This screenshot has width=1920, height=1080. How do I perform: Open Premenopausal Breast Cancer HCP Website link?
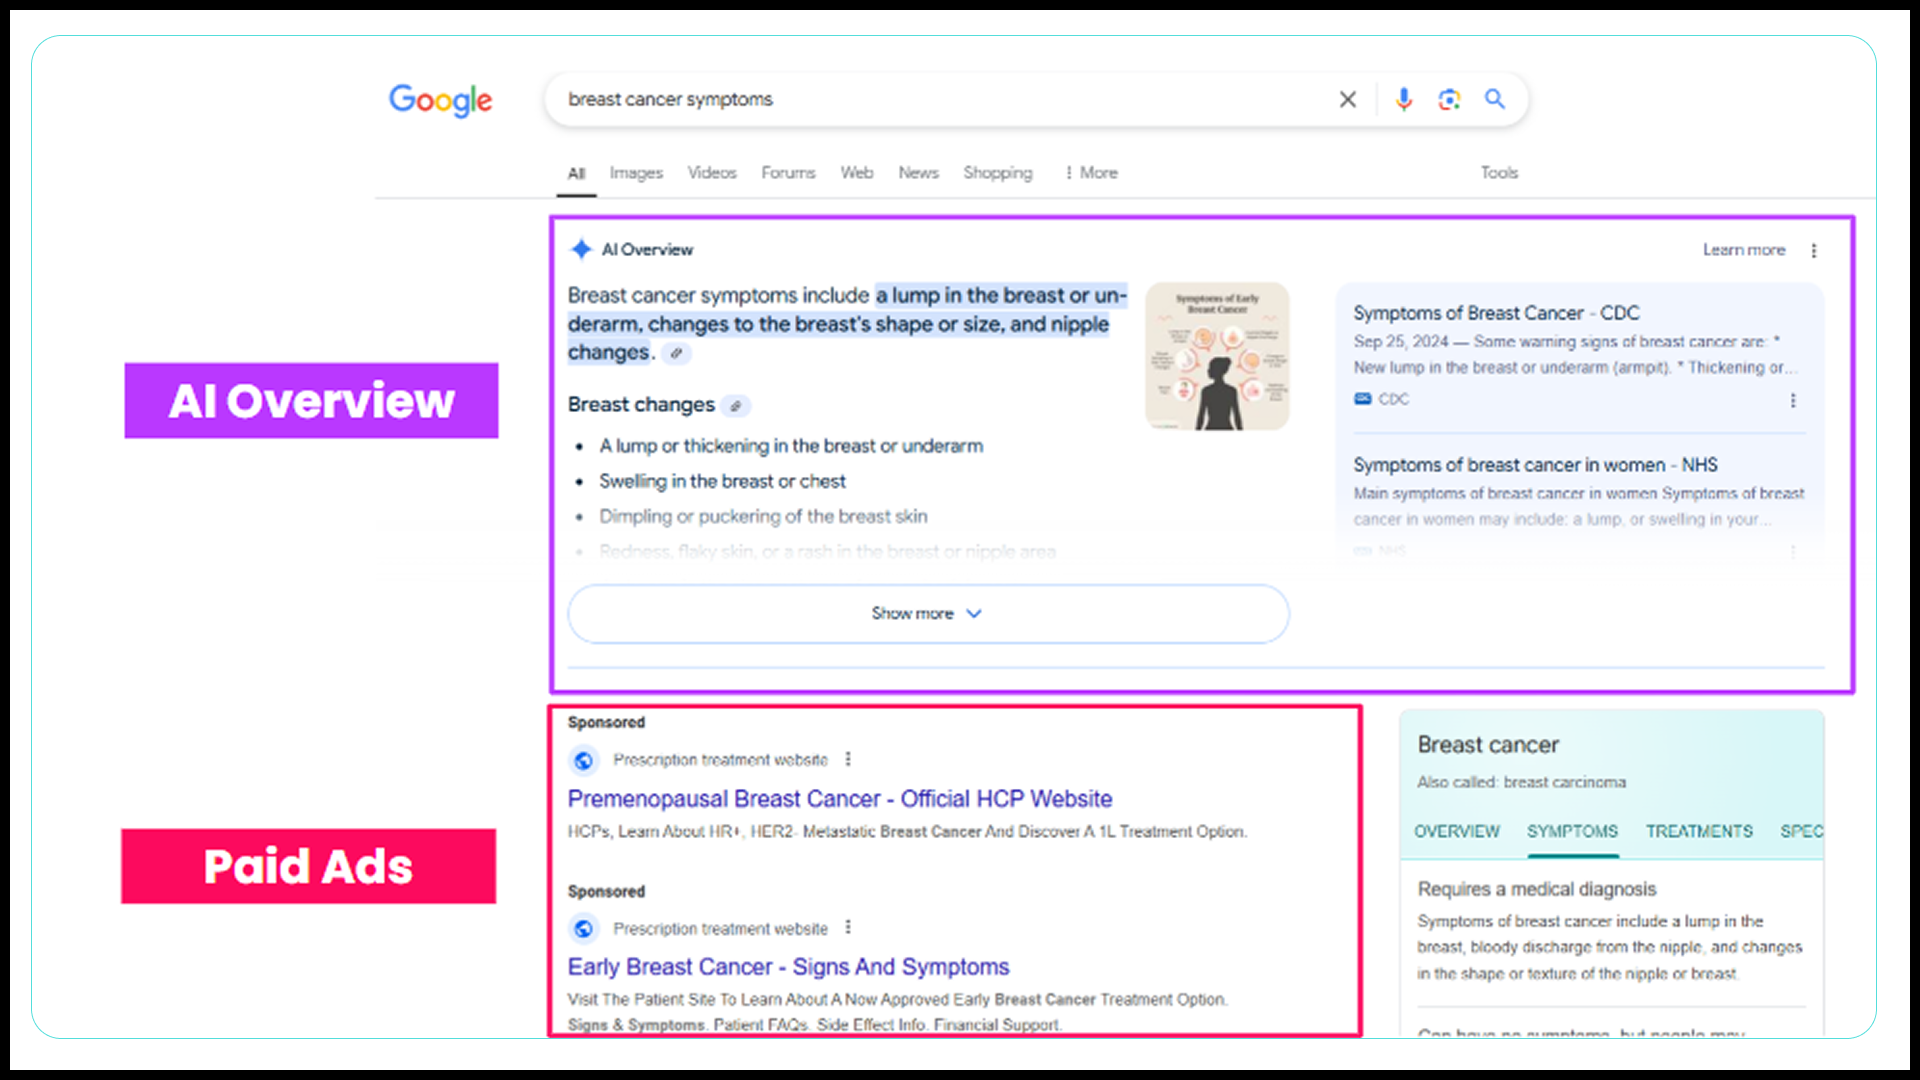click(x=839, y=799)
